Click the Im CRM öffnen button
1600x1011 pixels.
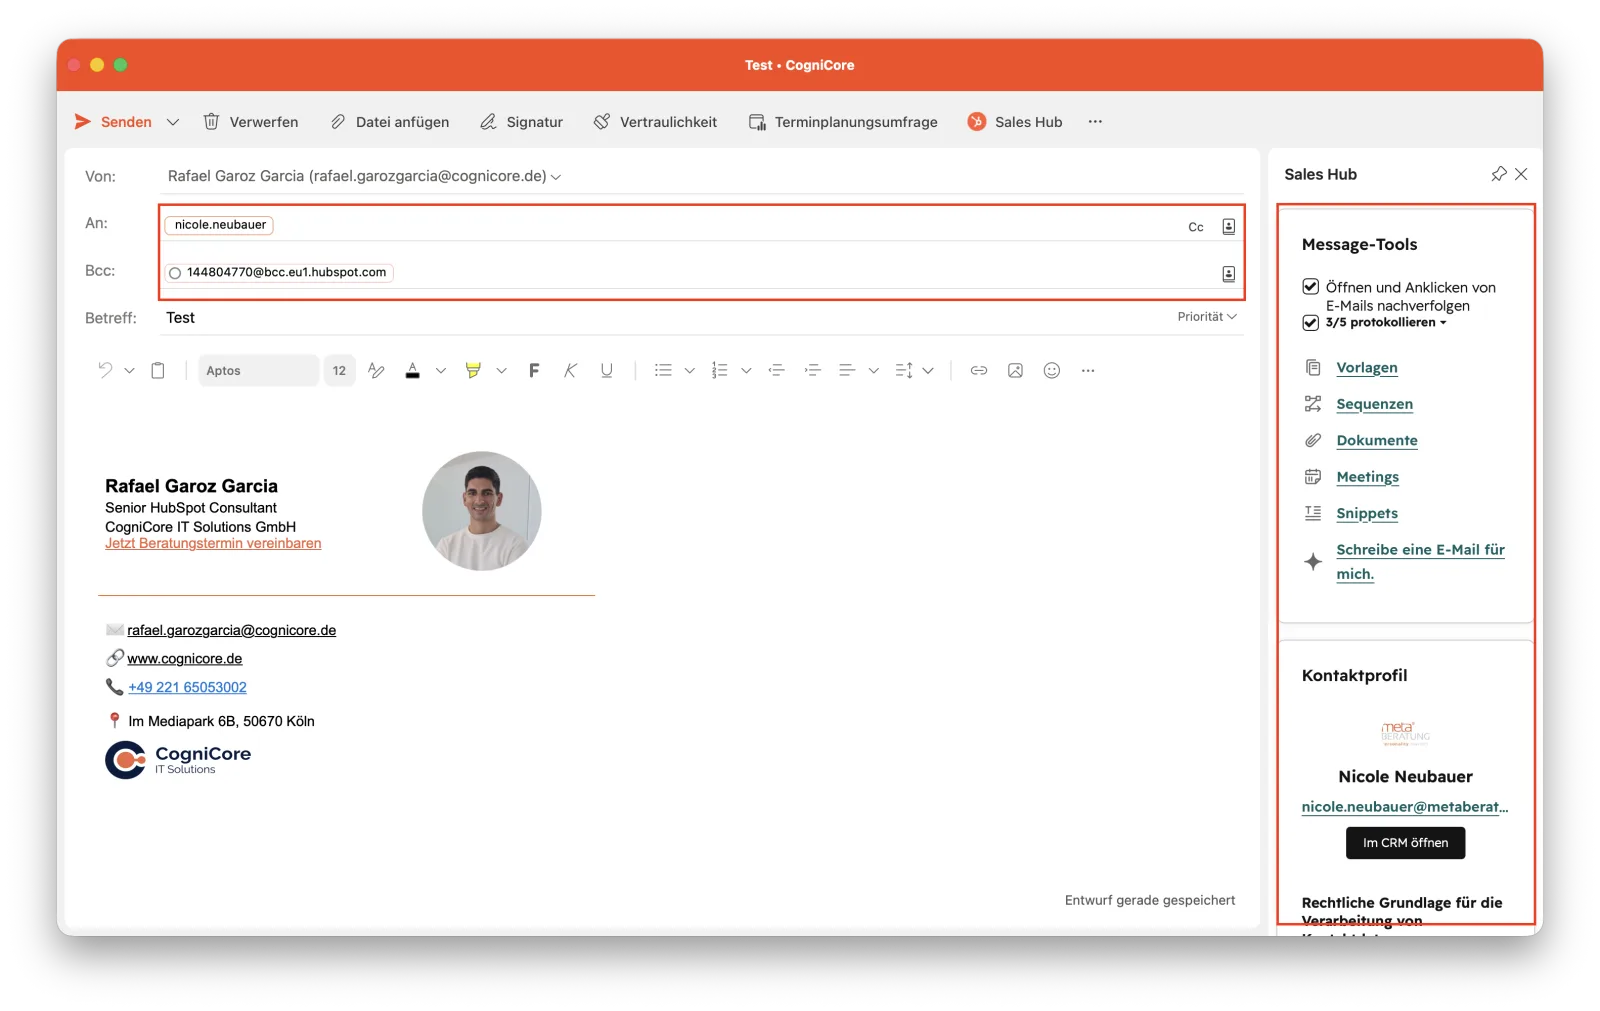coord(1406,843)
